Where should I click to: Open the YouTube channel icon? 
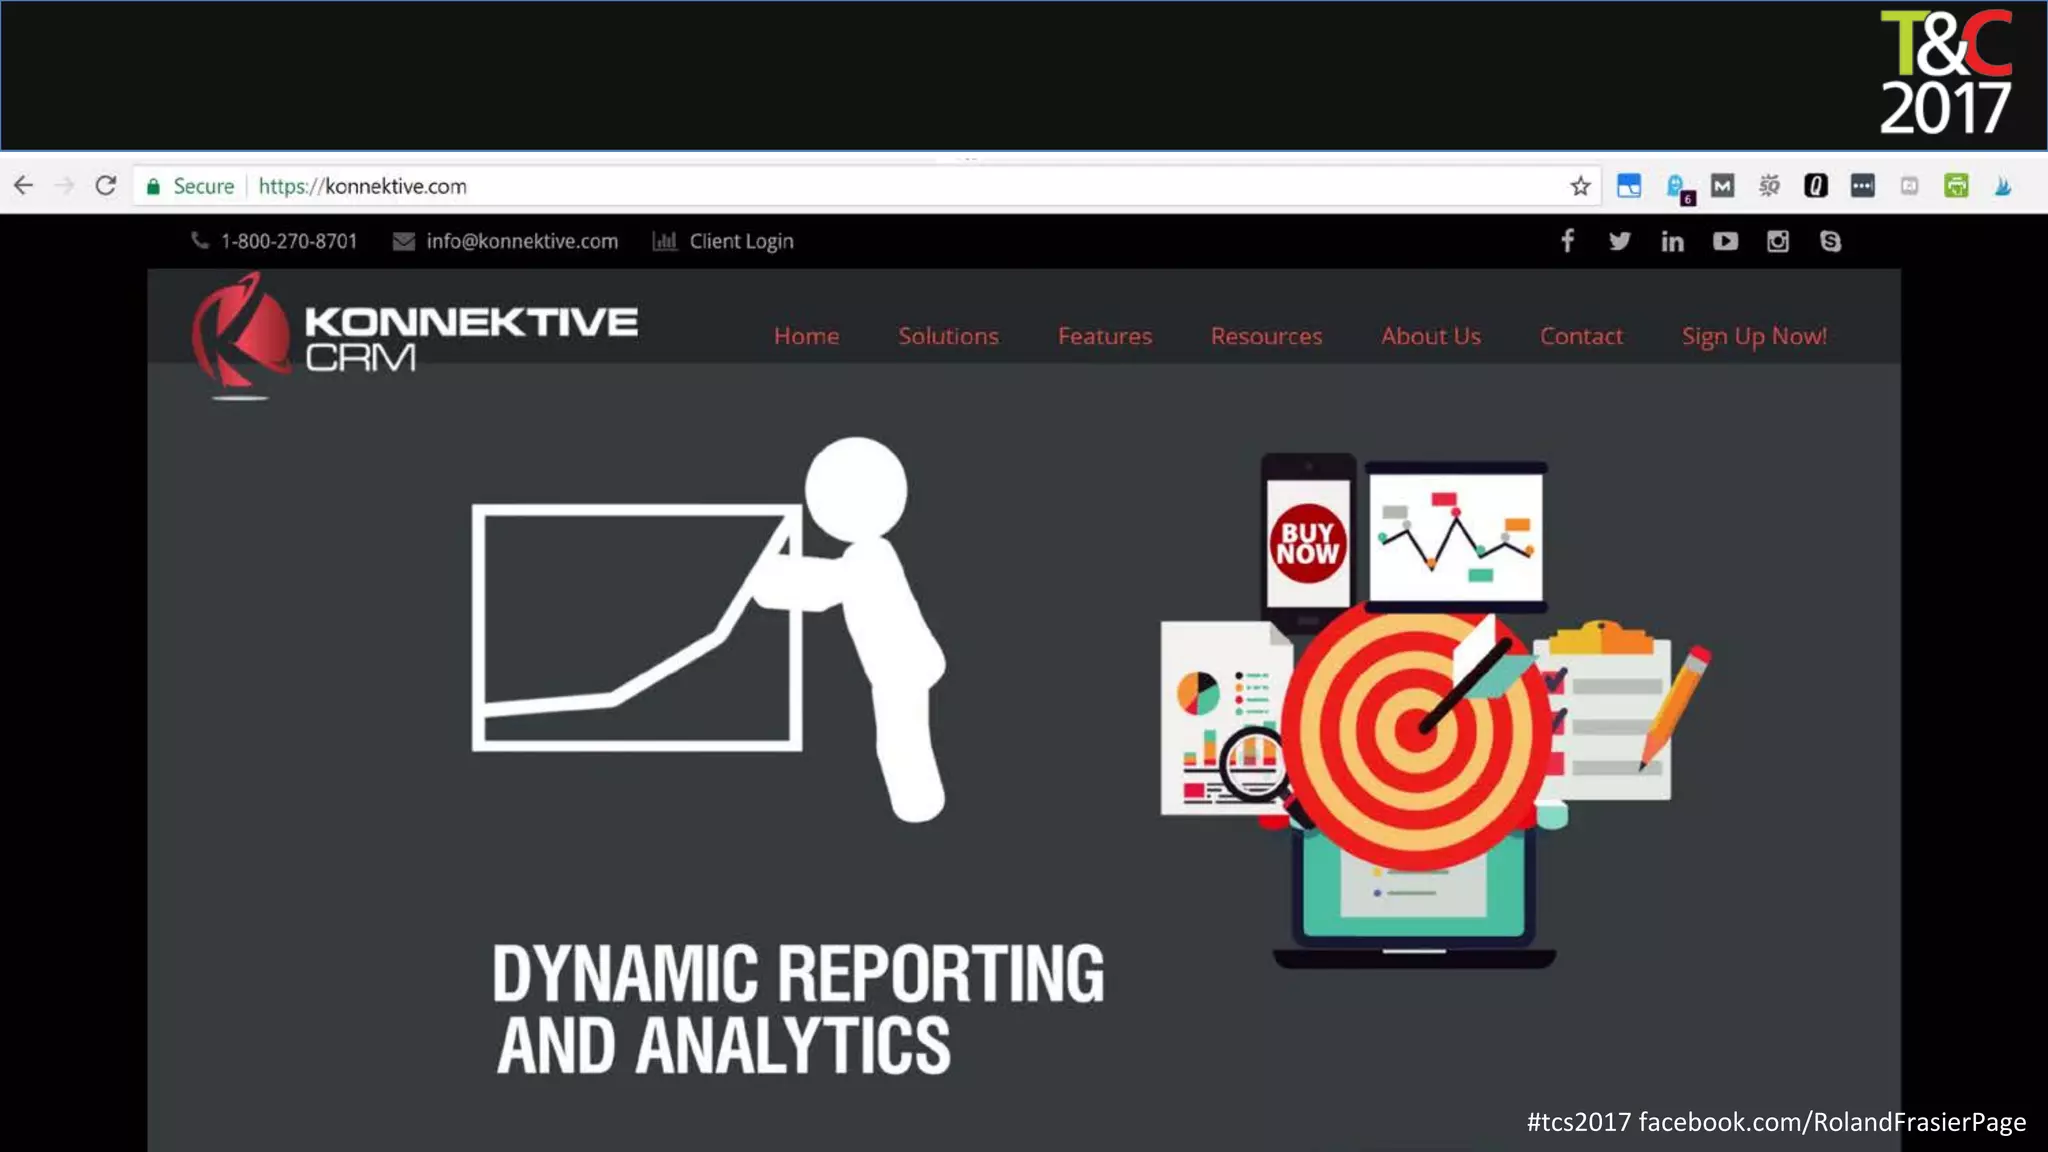tap(1725, 241)
